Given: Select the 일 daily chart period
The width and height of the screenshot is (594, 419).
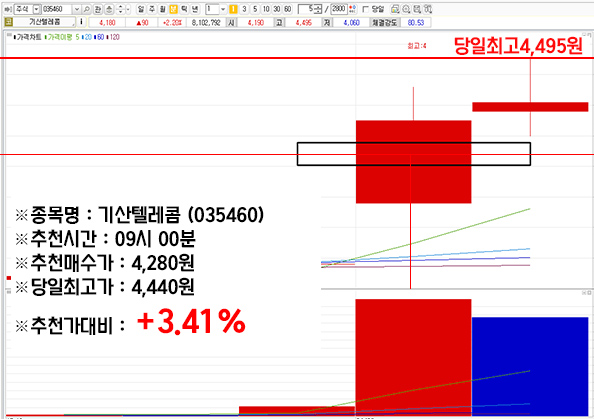Looking at the screenshot, I should [141, 9].
